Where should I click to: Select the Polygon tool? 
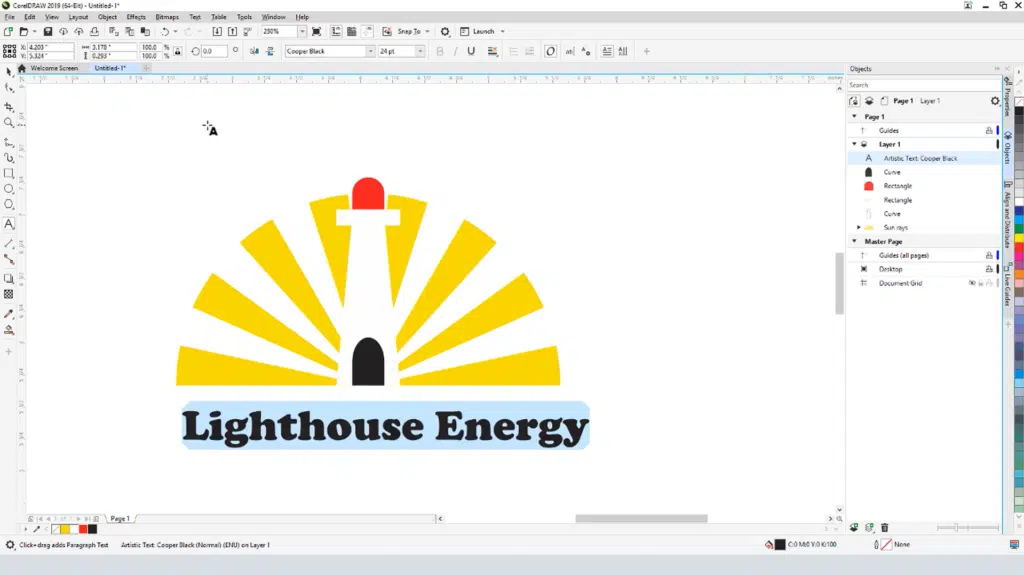coord(8,205)
